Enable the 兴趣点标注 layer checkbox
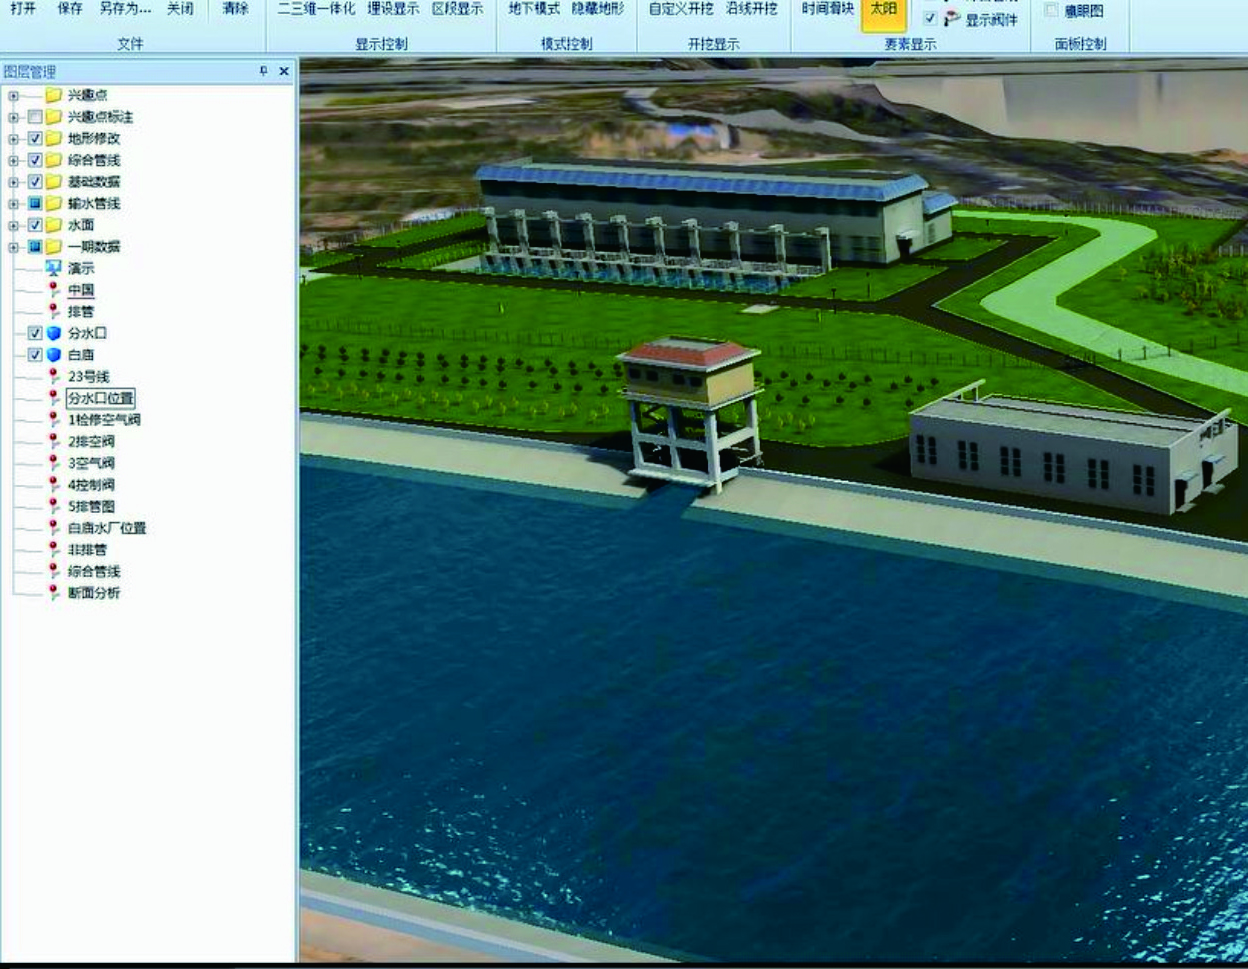The image size is (1248, 969). (x=35, y=117)
